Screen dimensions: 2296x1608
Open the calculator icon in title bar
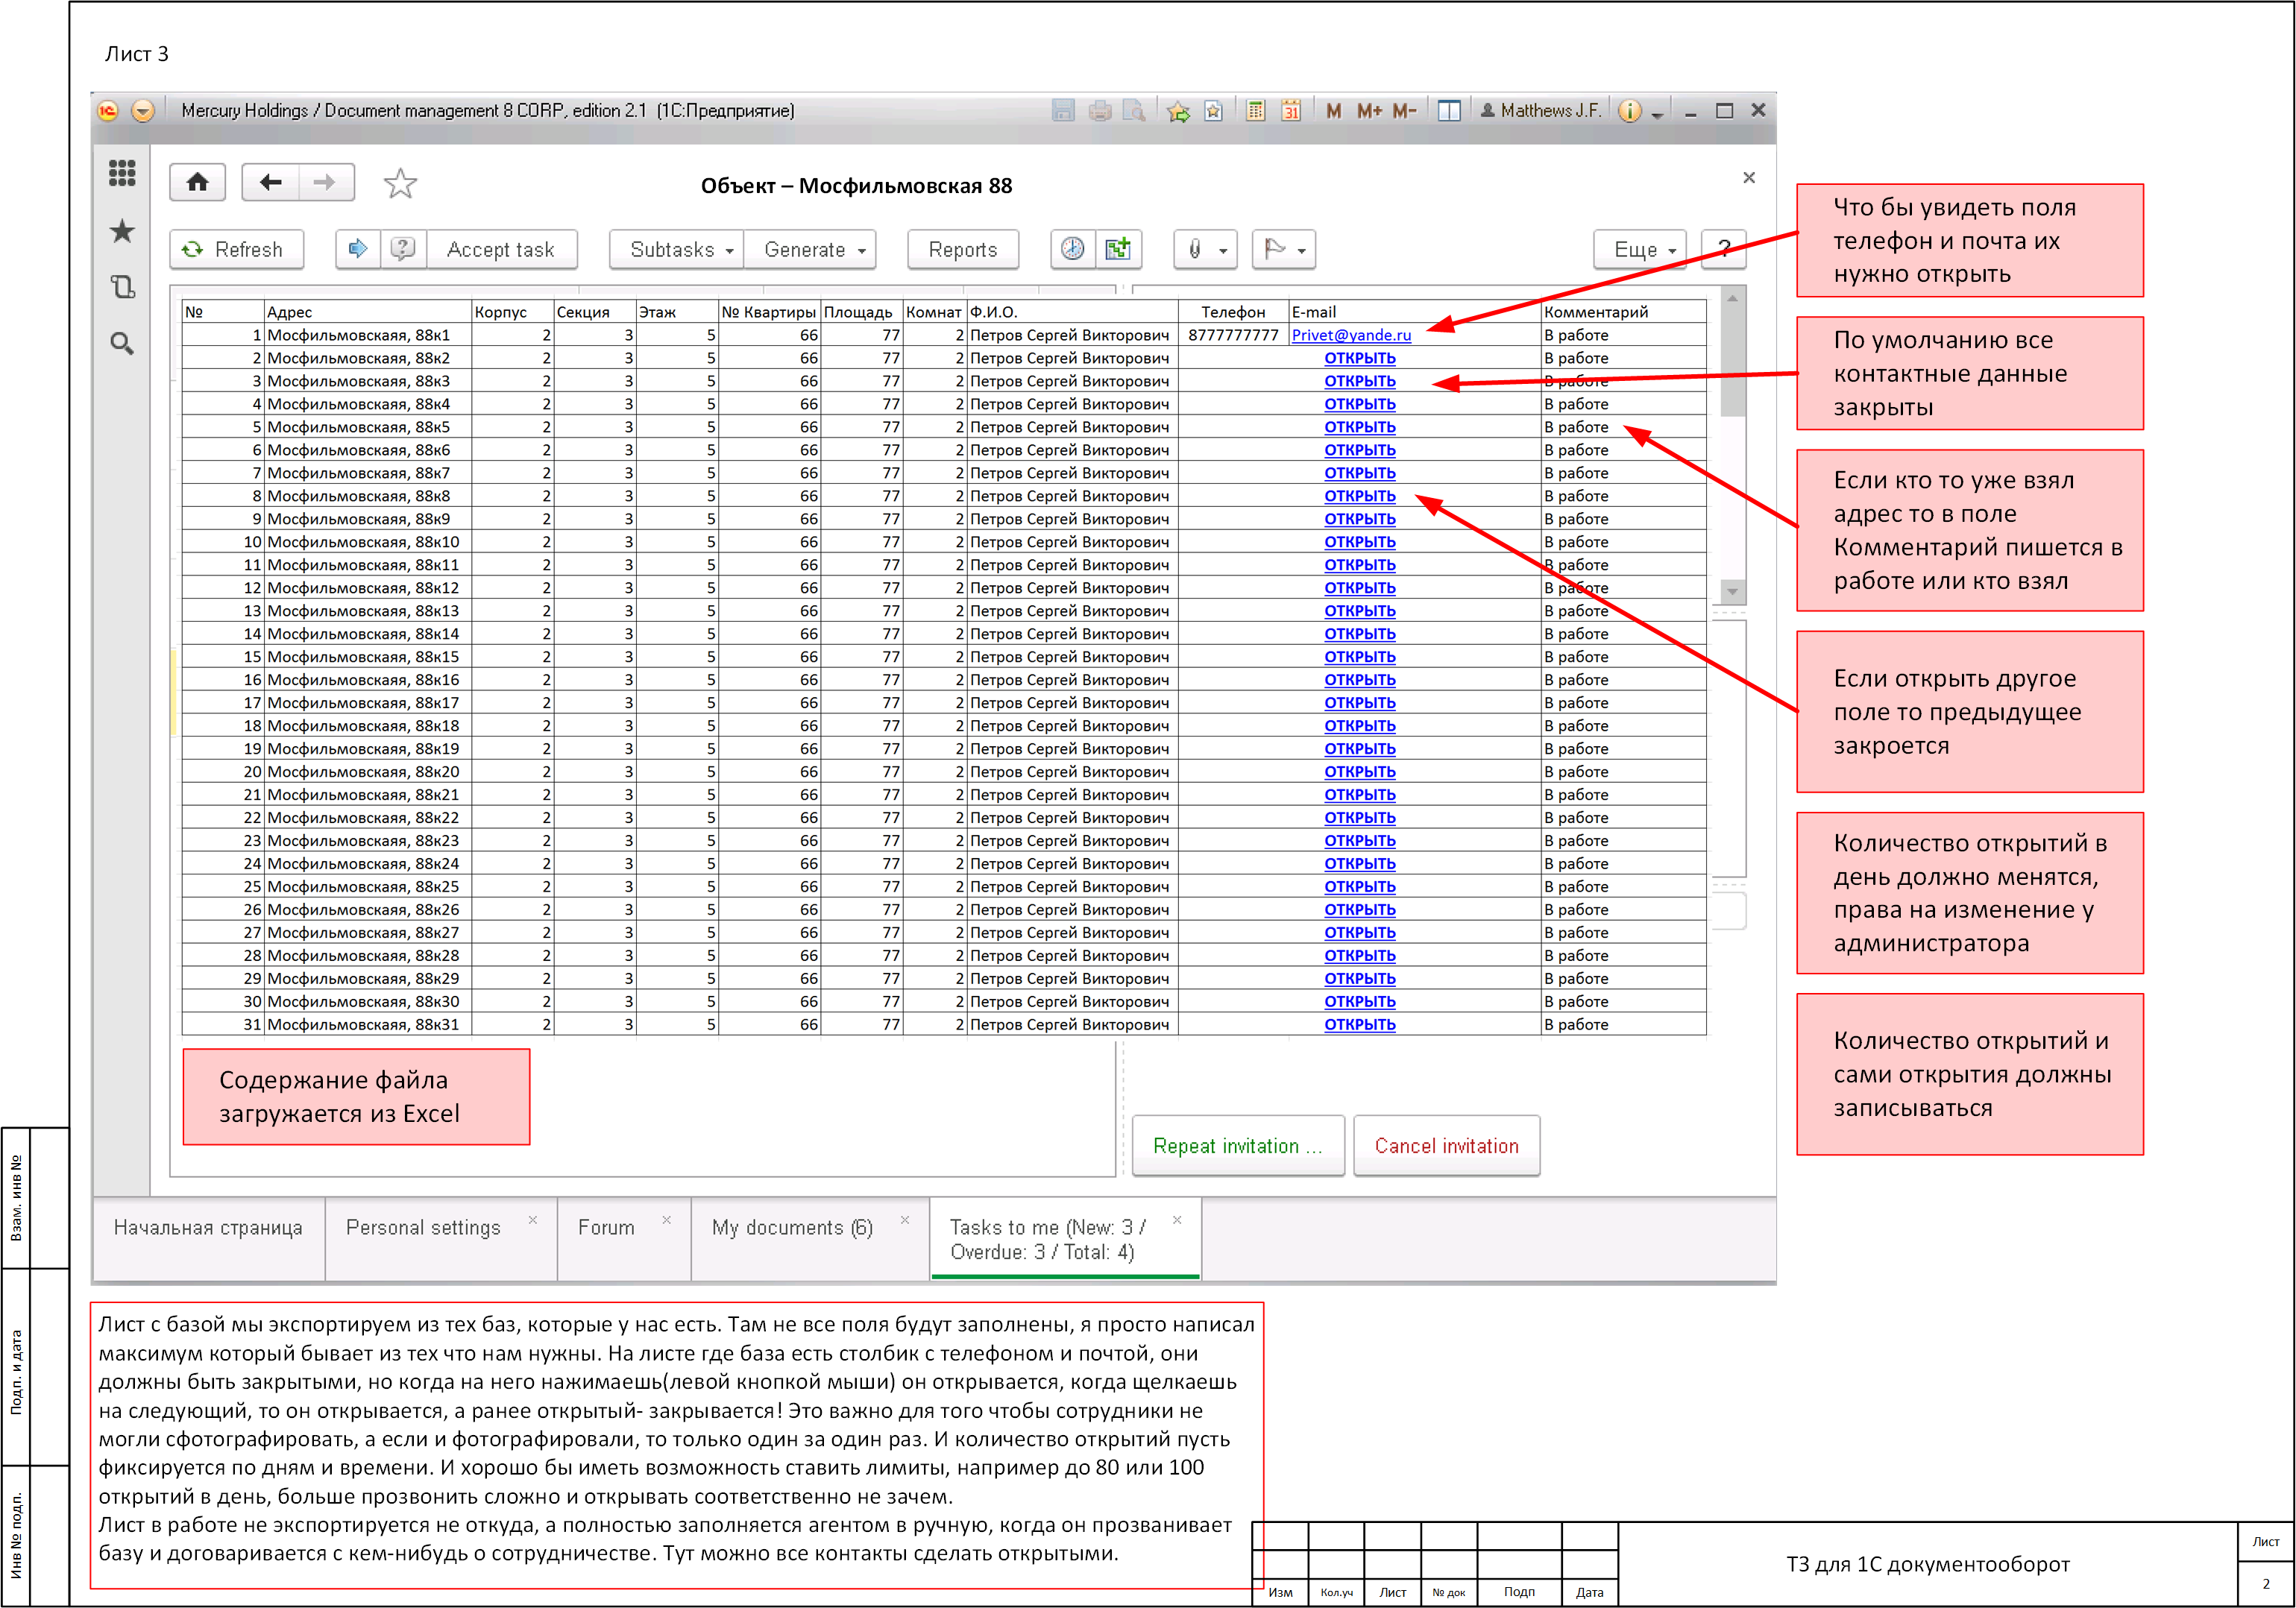[1256, 111]
